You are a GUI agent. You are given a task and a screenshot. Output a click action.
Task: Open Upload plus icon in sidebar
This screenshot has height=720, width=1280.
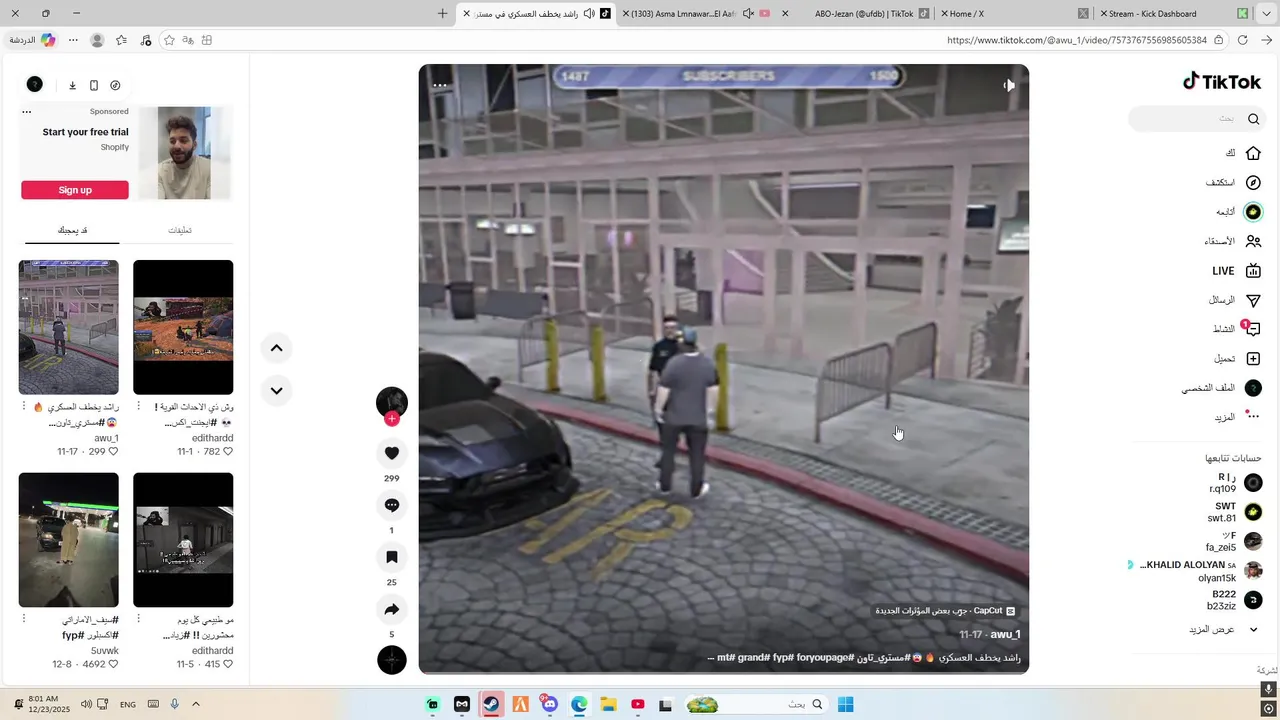pyautogui.click(x=1253, y=358)
